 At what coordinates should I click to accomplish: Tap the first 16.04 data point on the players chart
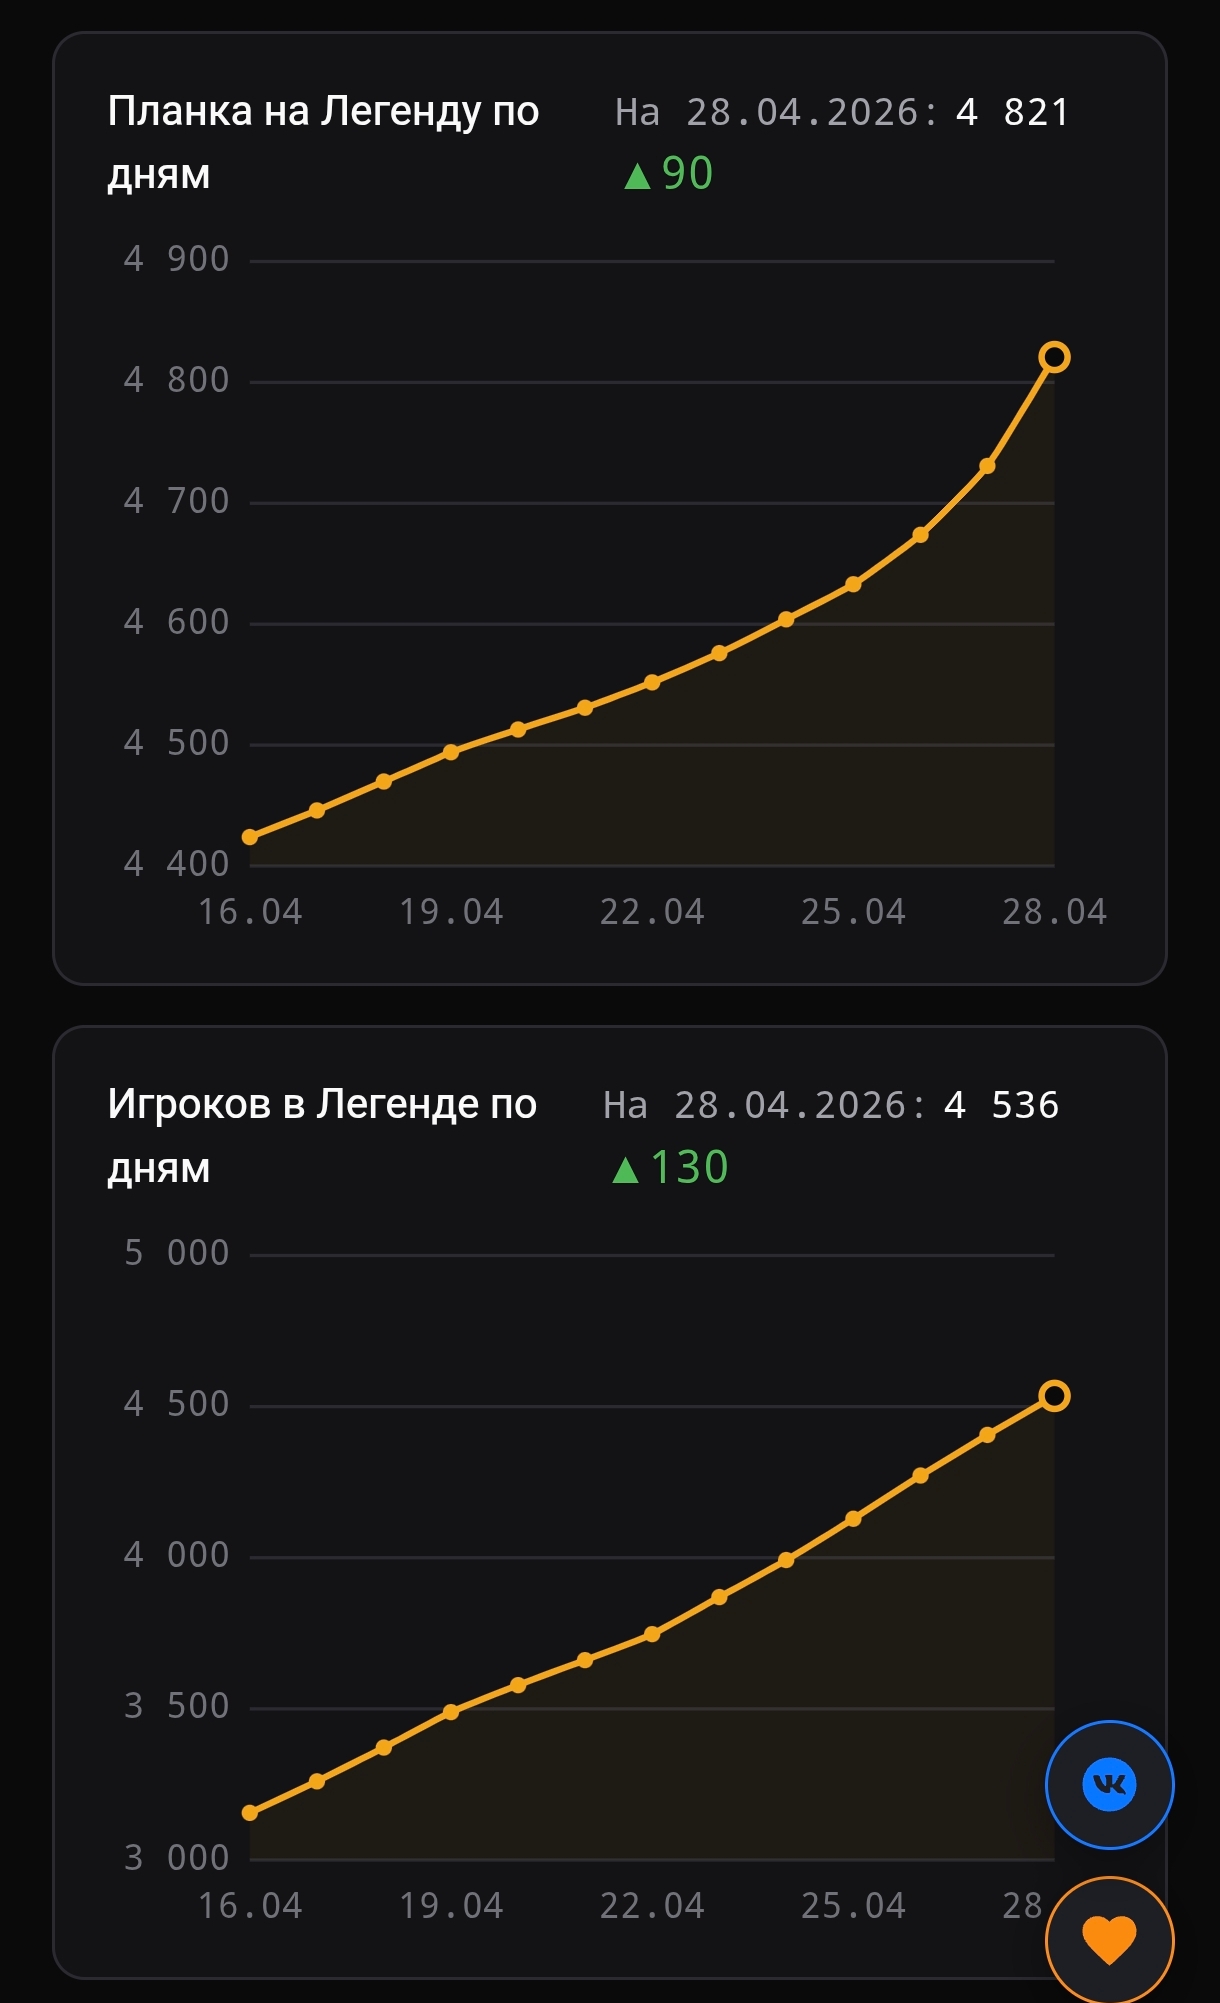[x=250, y=1813]
